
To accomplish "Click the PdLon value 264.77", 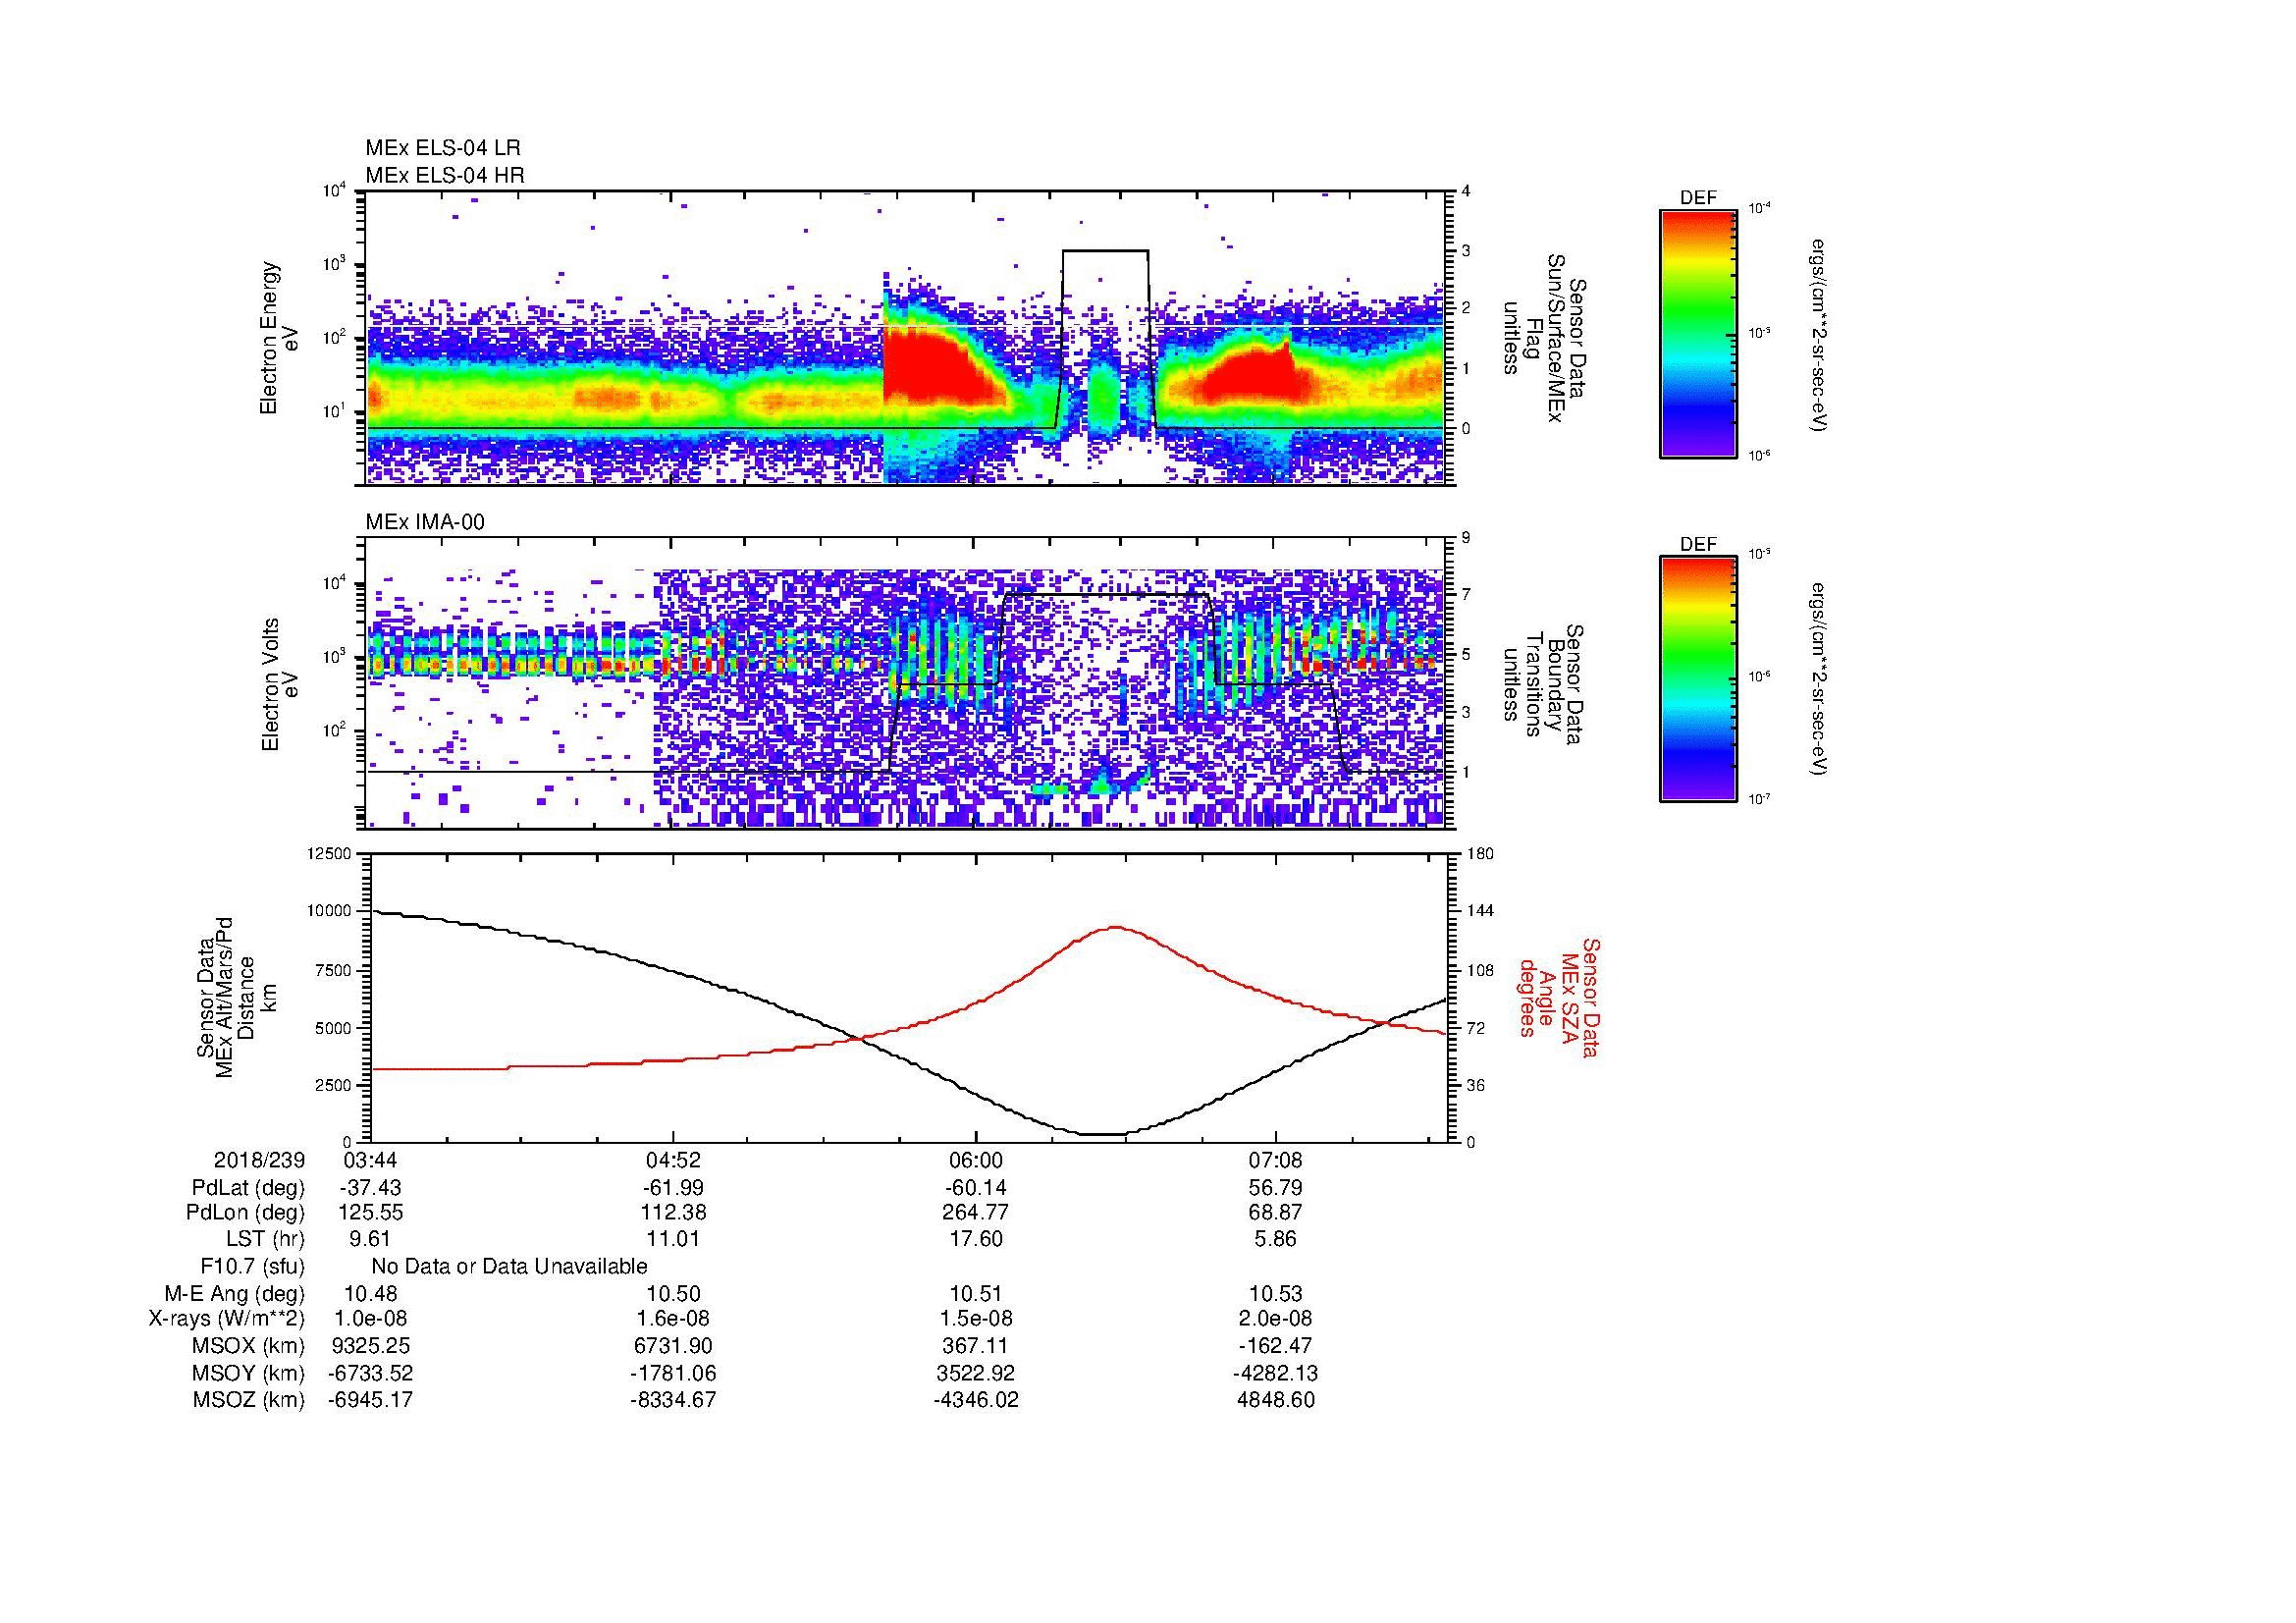I will pos(975,1212).
